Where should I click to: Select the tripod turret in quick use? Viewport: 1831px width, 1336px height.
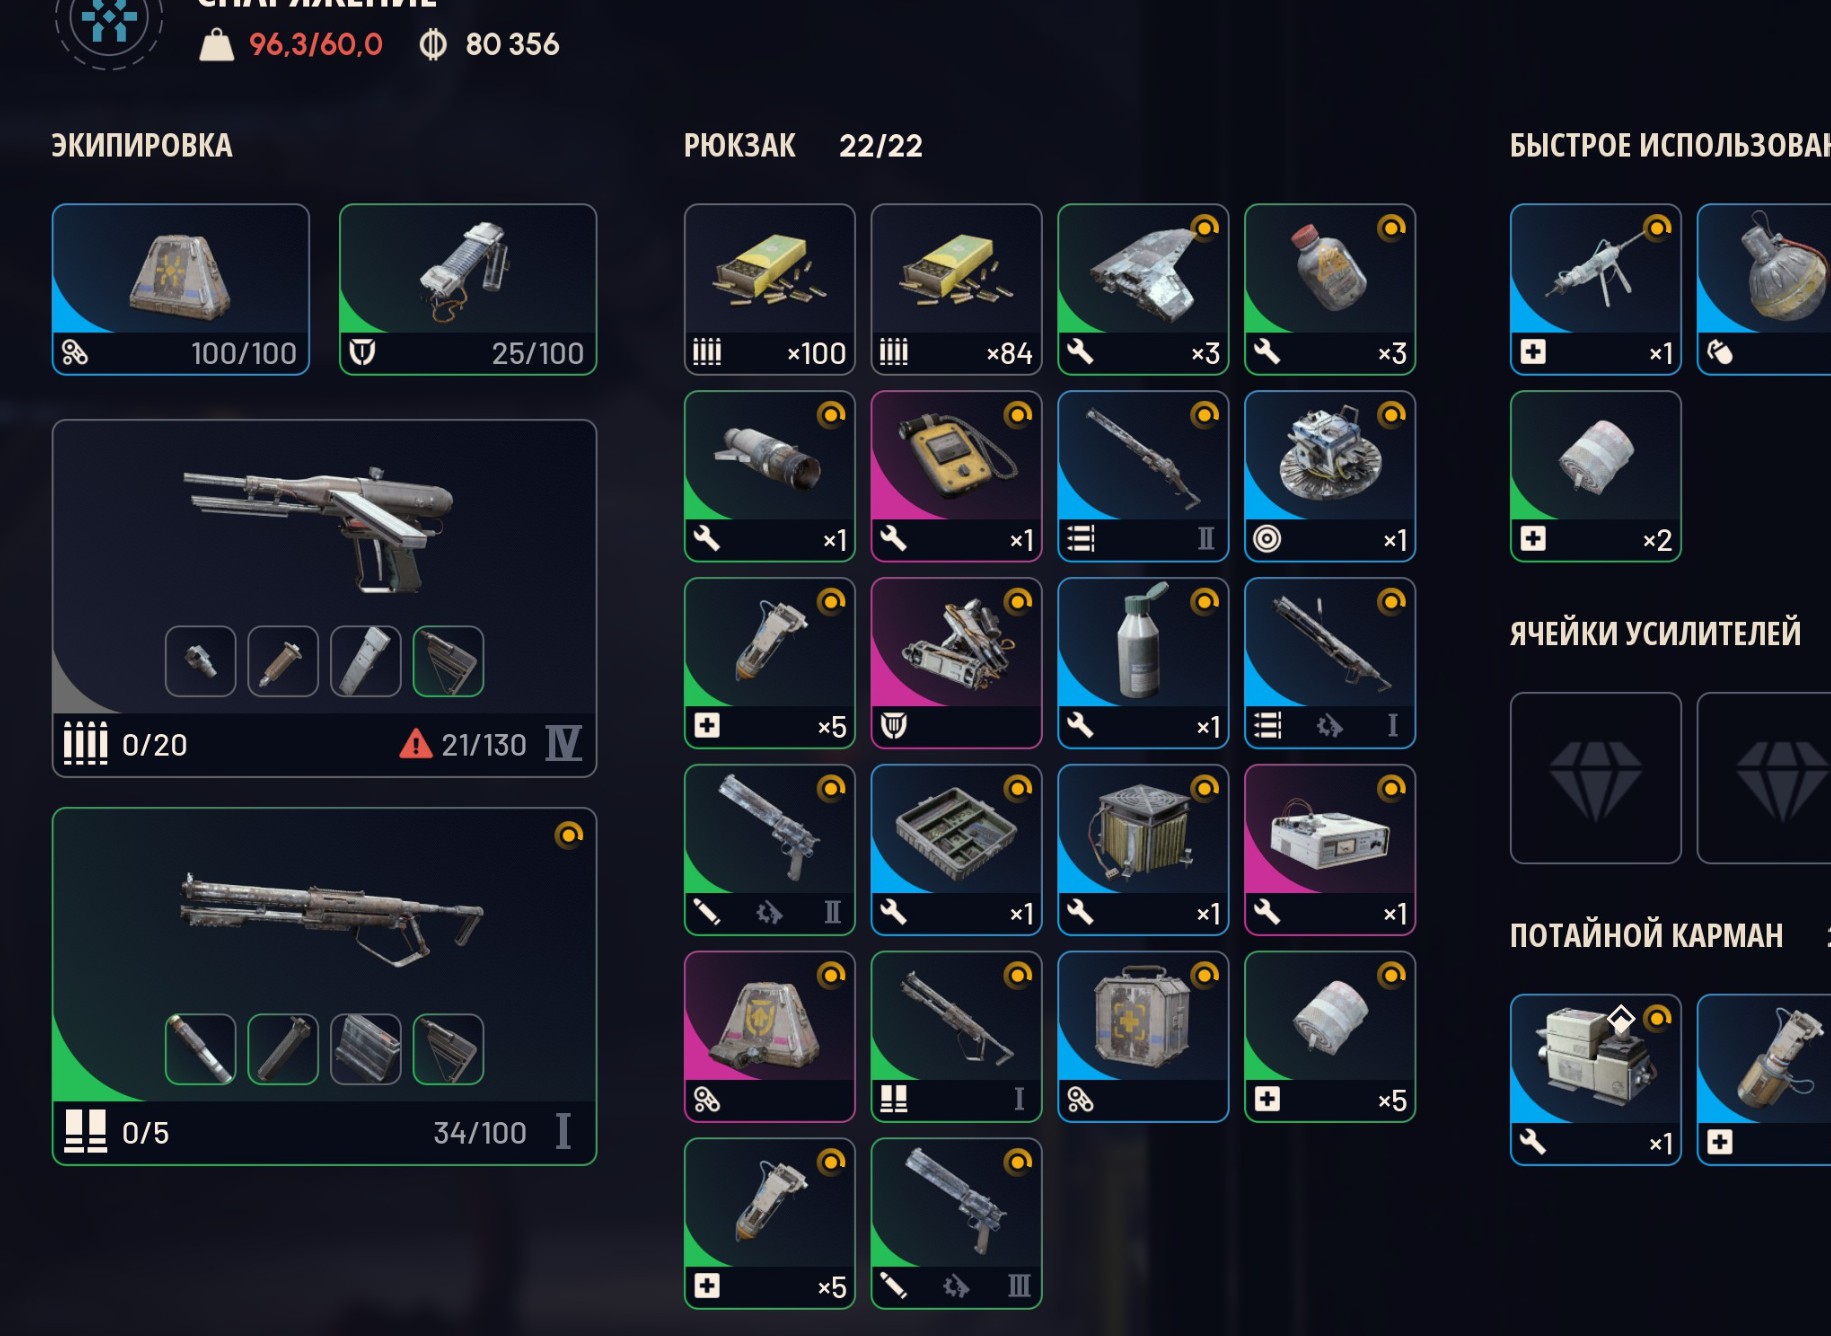(1595, 289)
